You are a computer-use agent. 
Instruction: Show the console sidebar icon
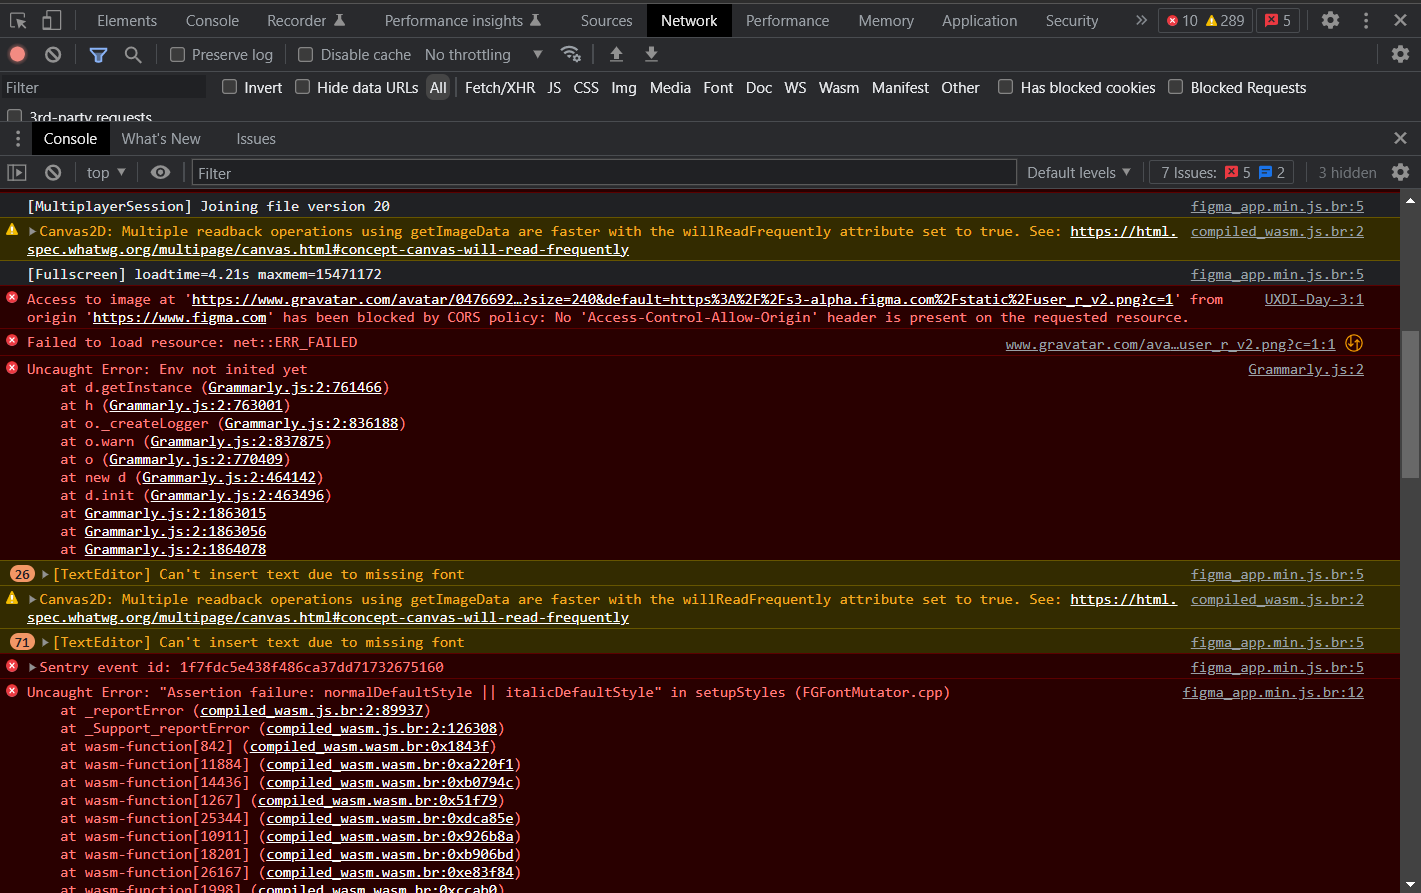(x=17, y=172)
